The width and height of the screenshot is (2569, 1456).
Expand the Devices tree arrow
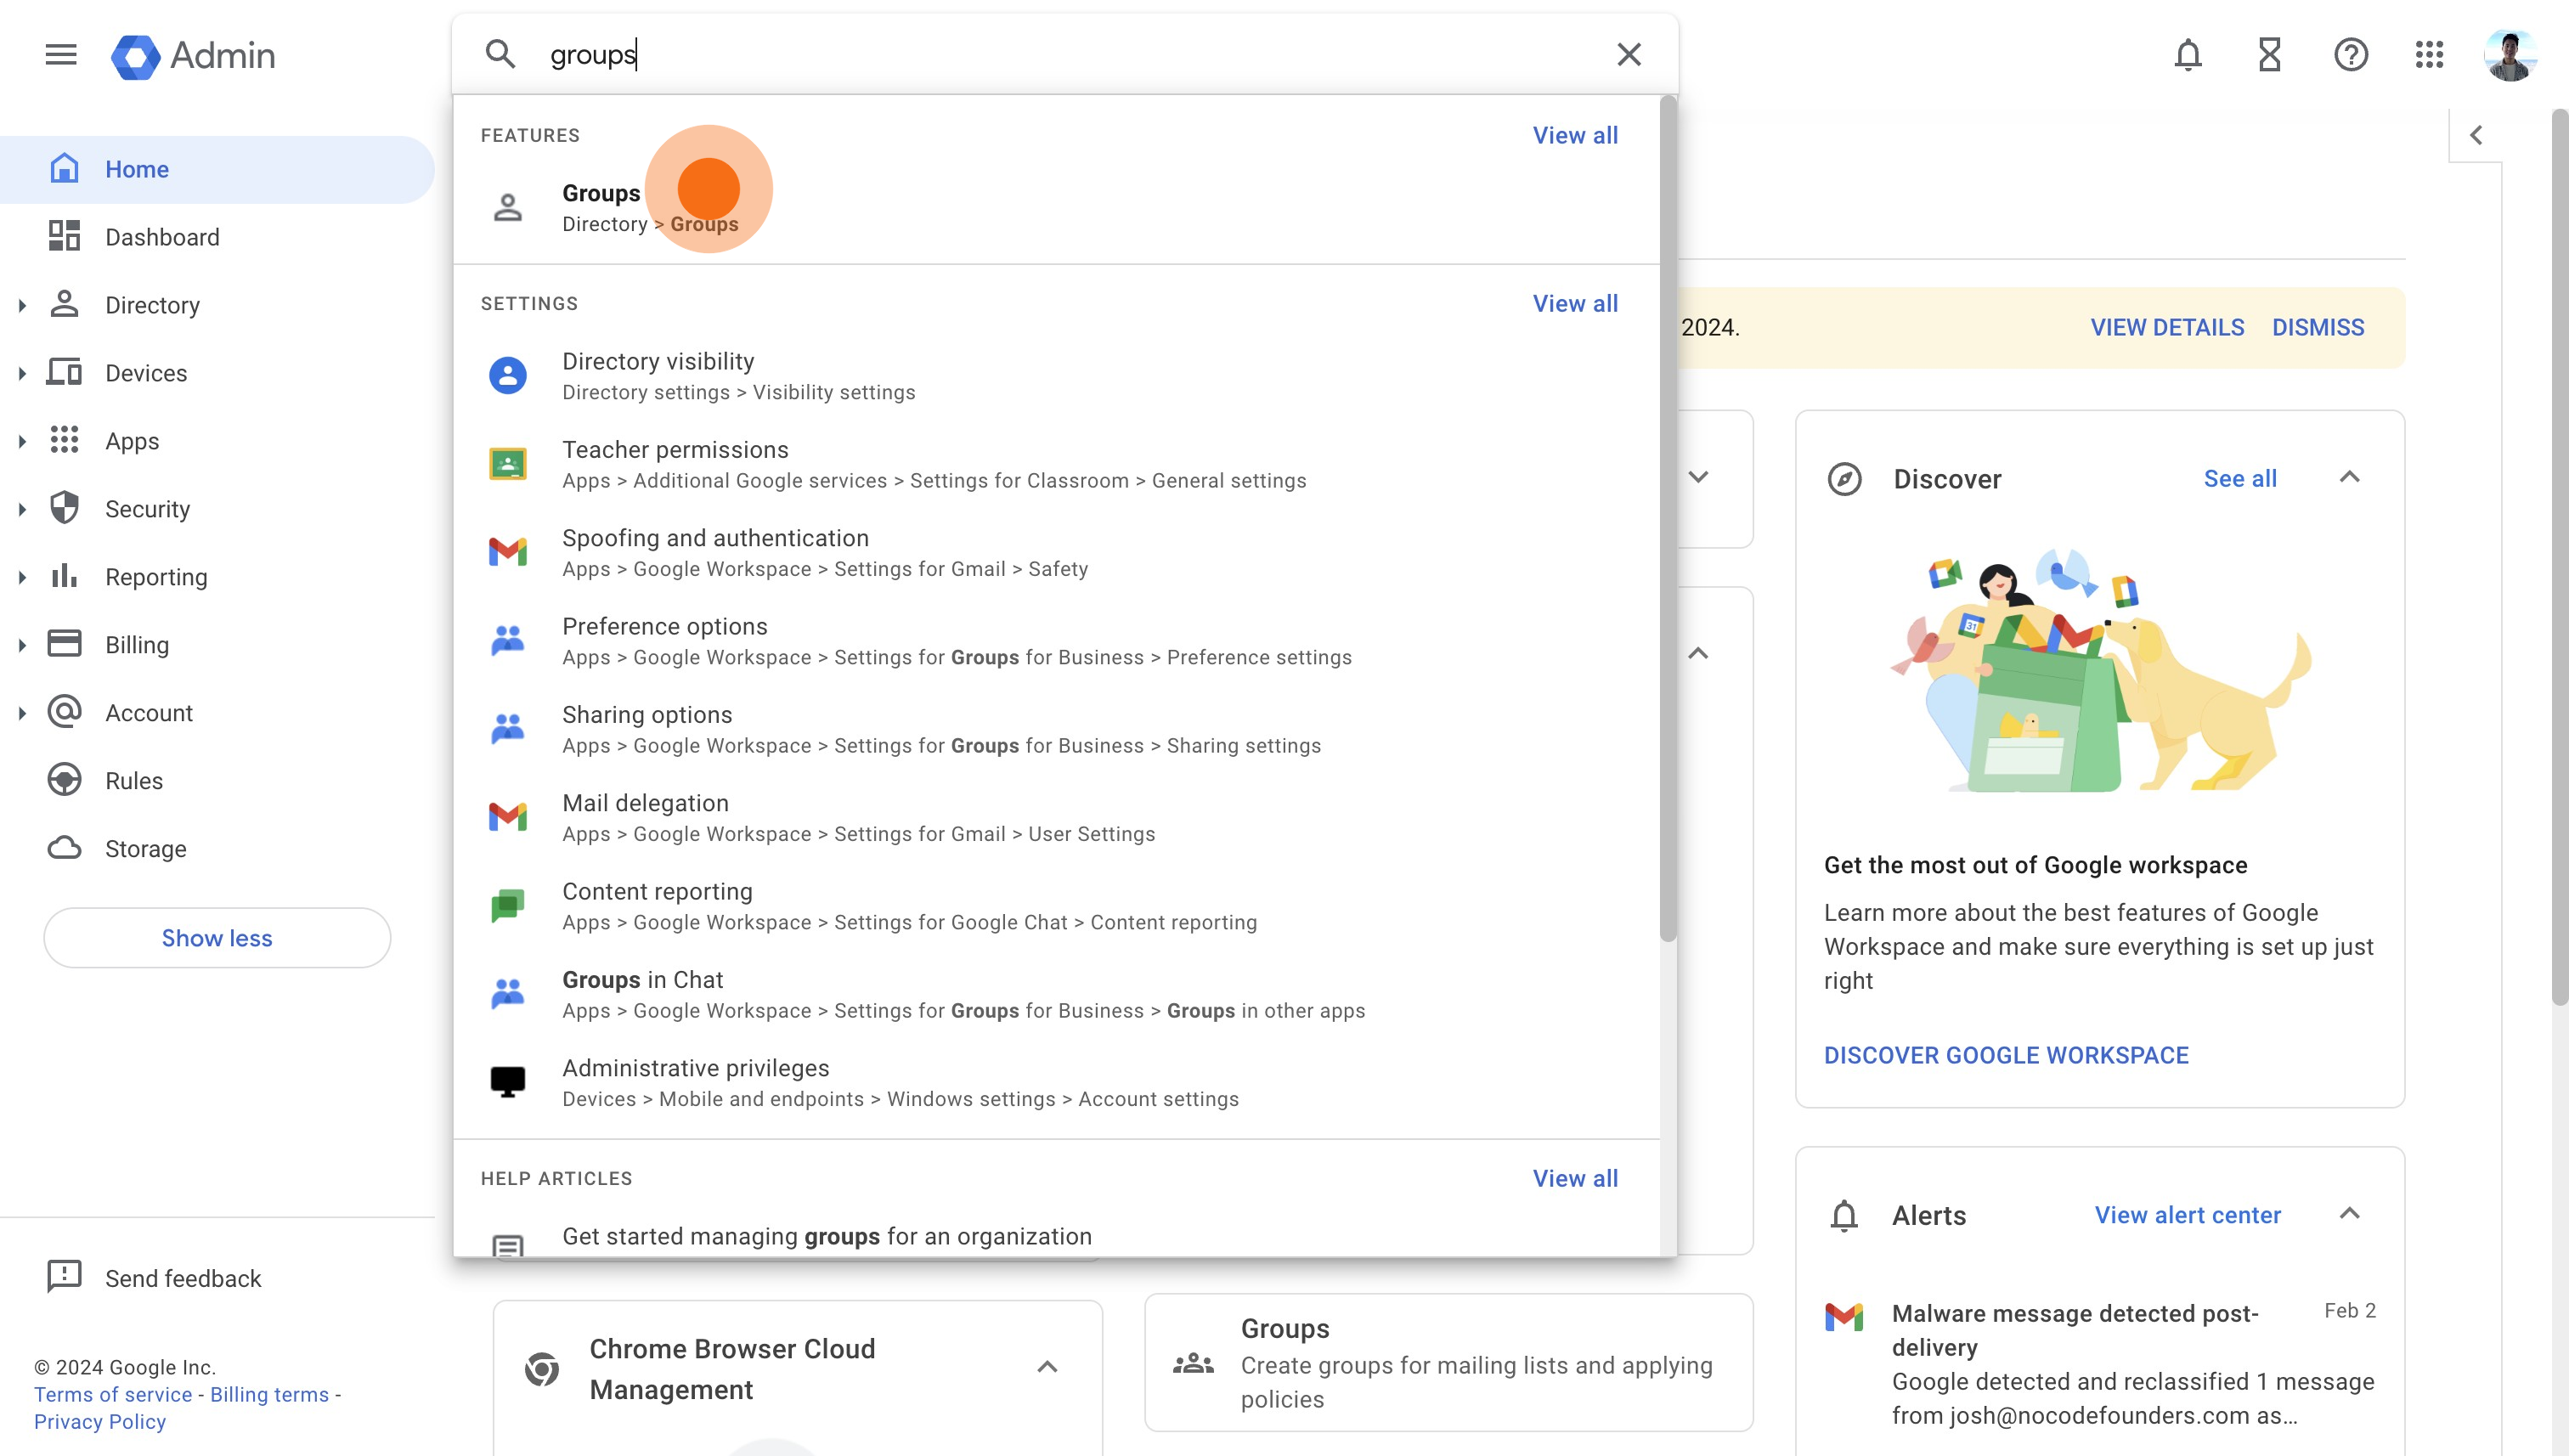pyautogui.click(x=22, y=373)
